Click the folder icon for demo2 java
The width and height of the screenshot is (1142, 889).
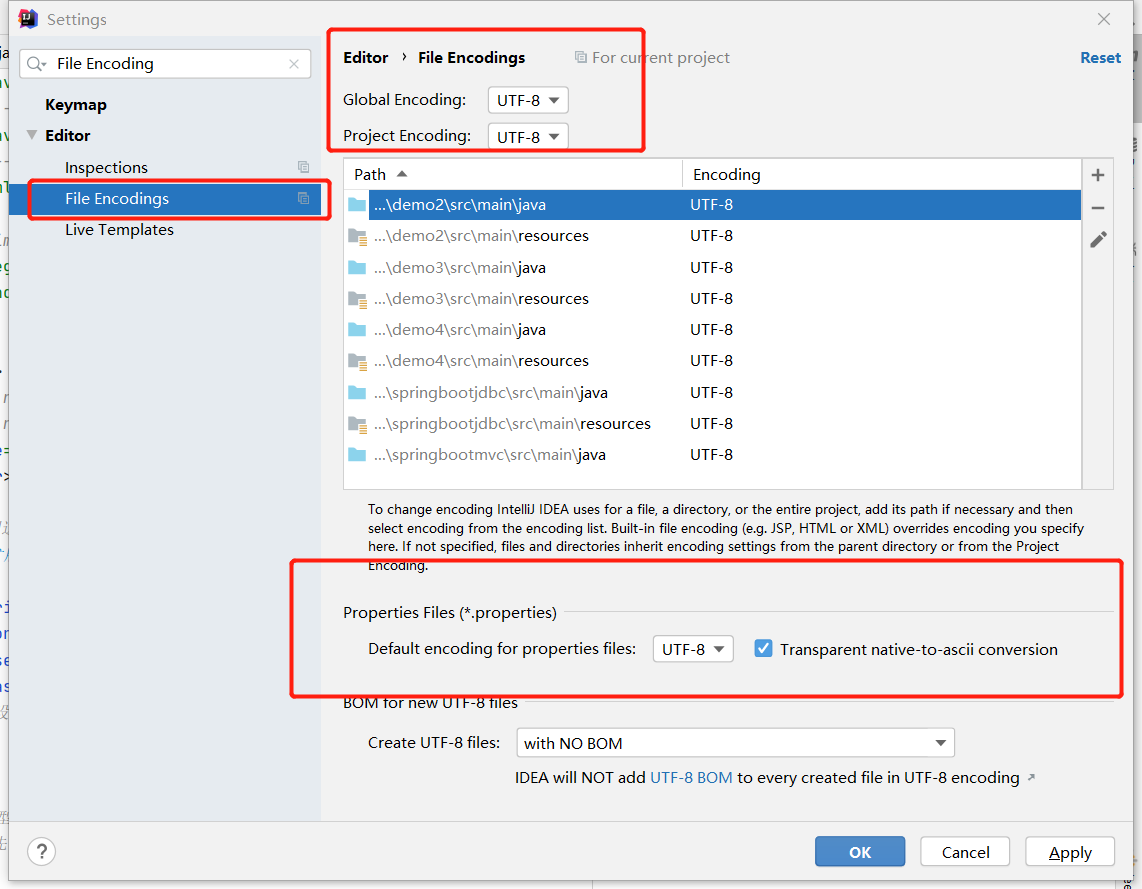click(357, 205)
